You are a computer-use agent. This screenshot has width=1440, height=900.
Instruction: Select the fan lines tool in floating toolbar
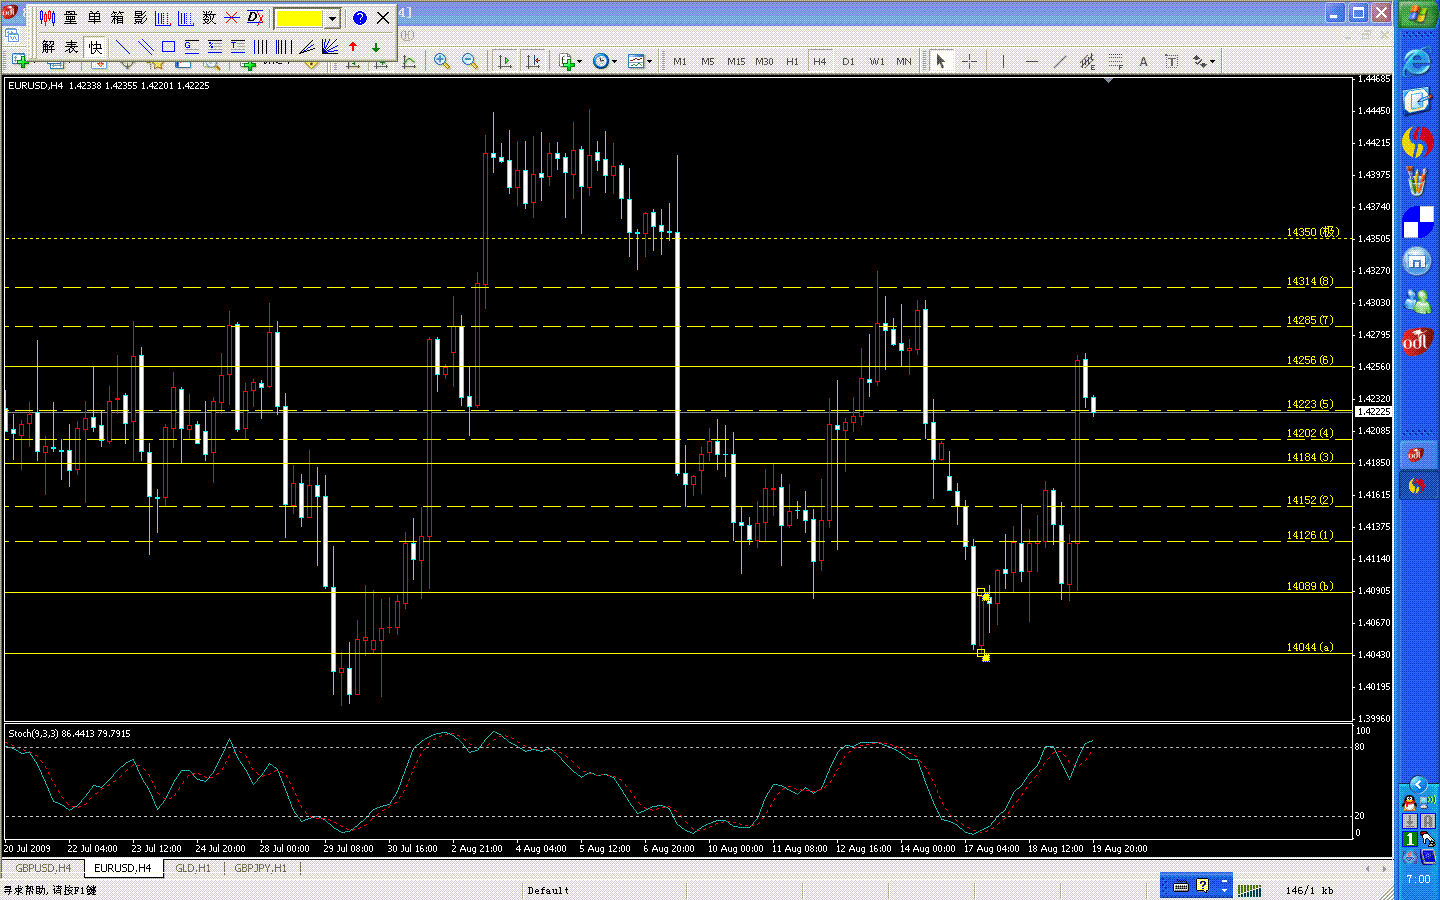pyautogui.click(x=330, y=47)
